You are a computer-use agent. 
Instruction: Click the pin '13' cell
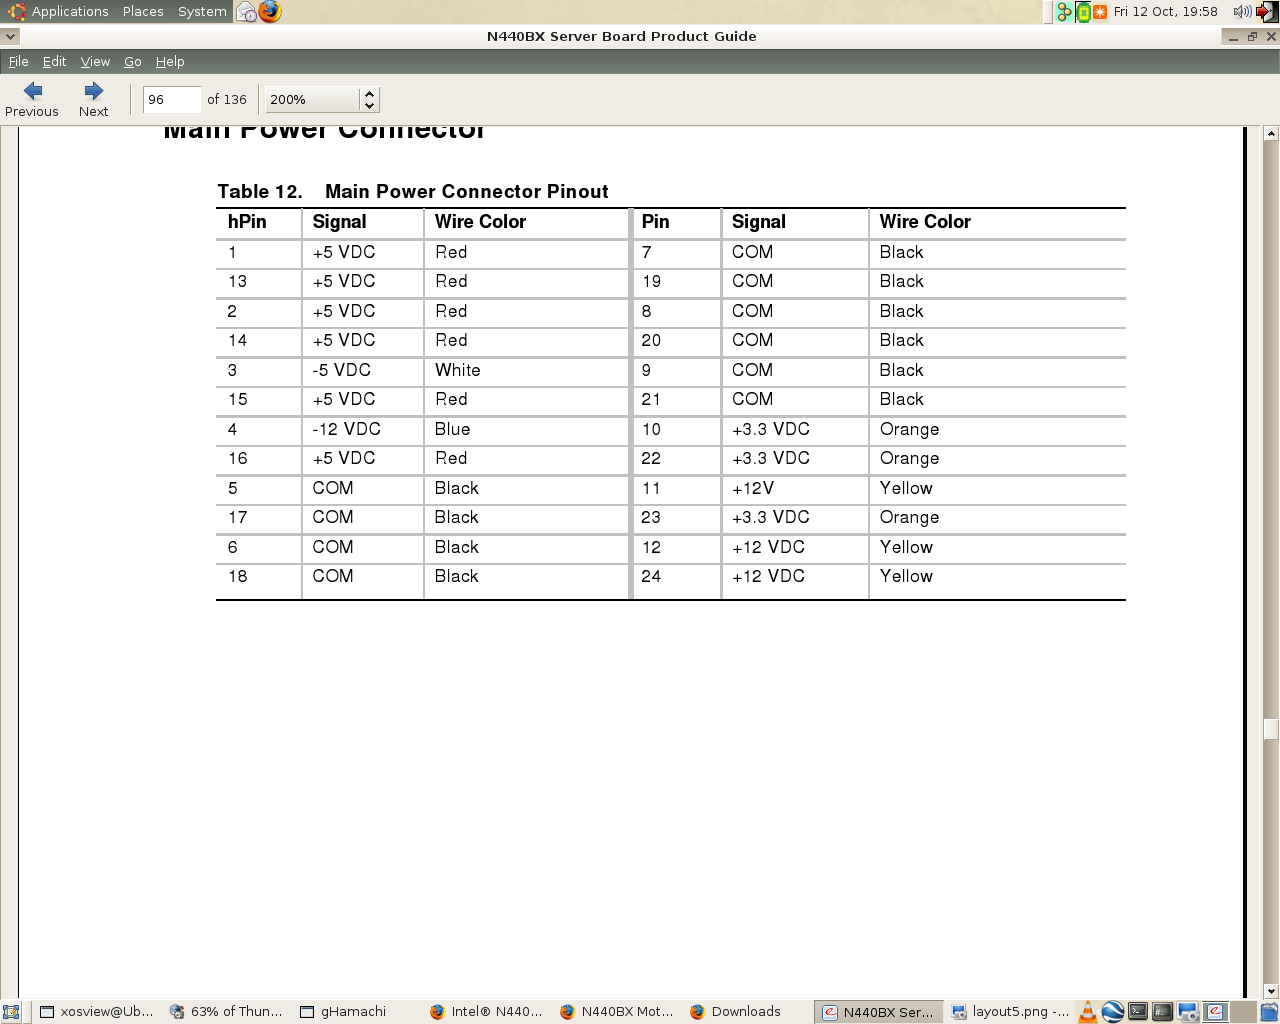(x=237, y=281)
